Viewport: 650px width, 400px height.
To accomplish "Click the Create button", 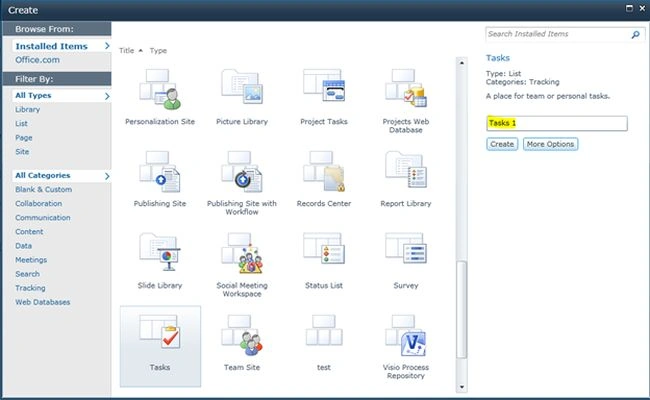I will tap(502, 144).
